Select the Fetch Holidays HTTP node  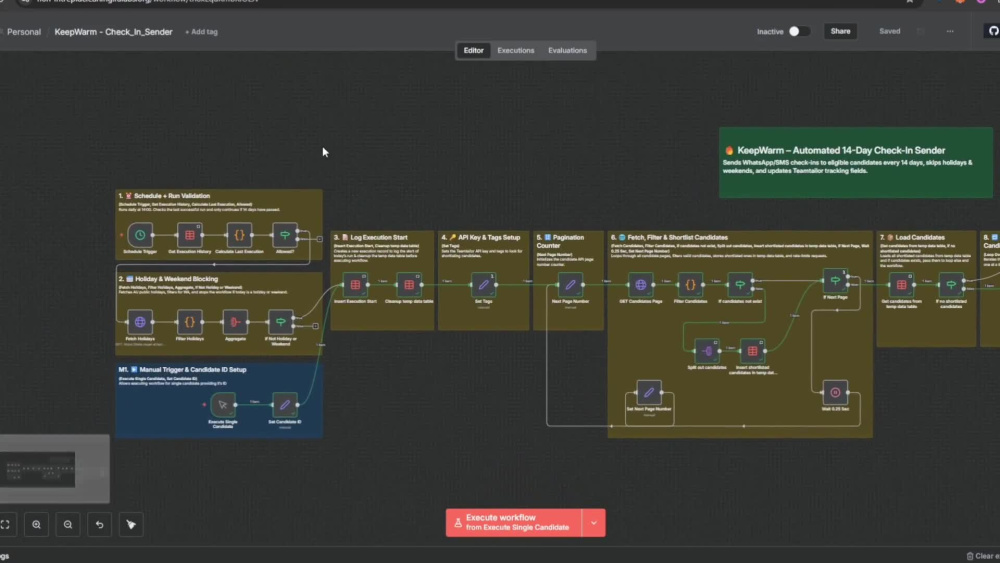point(140,322)
